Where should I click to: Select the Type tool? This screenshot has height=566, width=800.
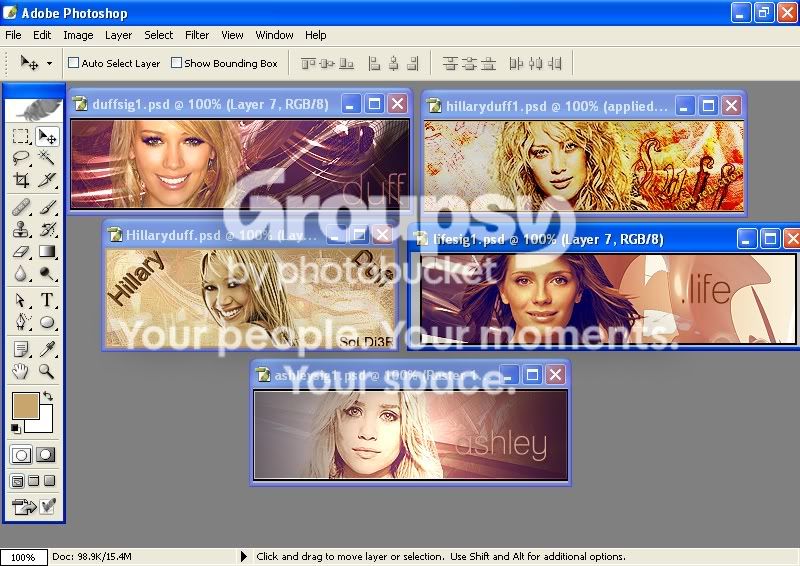pos(47,300)
